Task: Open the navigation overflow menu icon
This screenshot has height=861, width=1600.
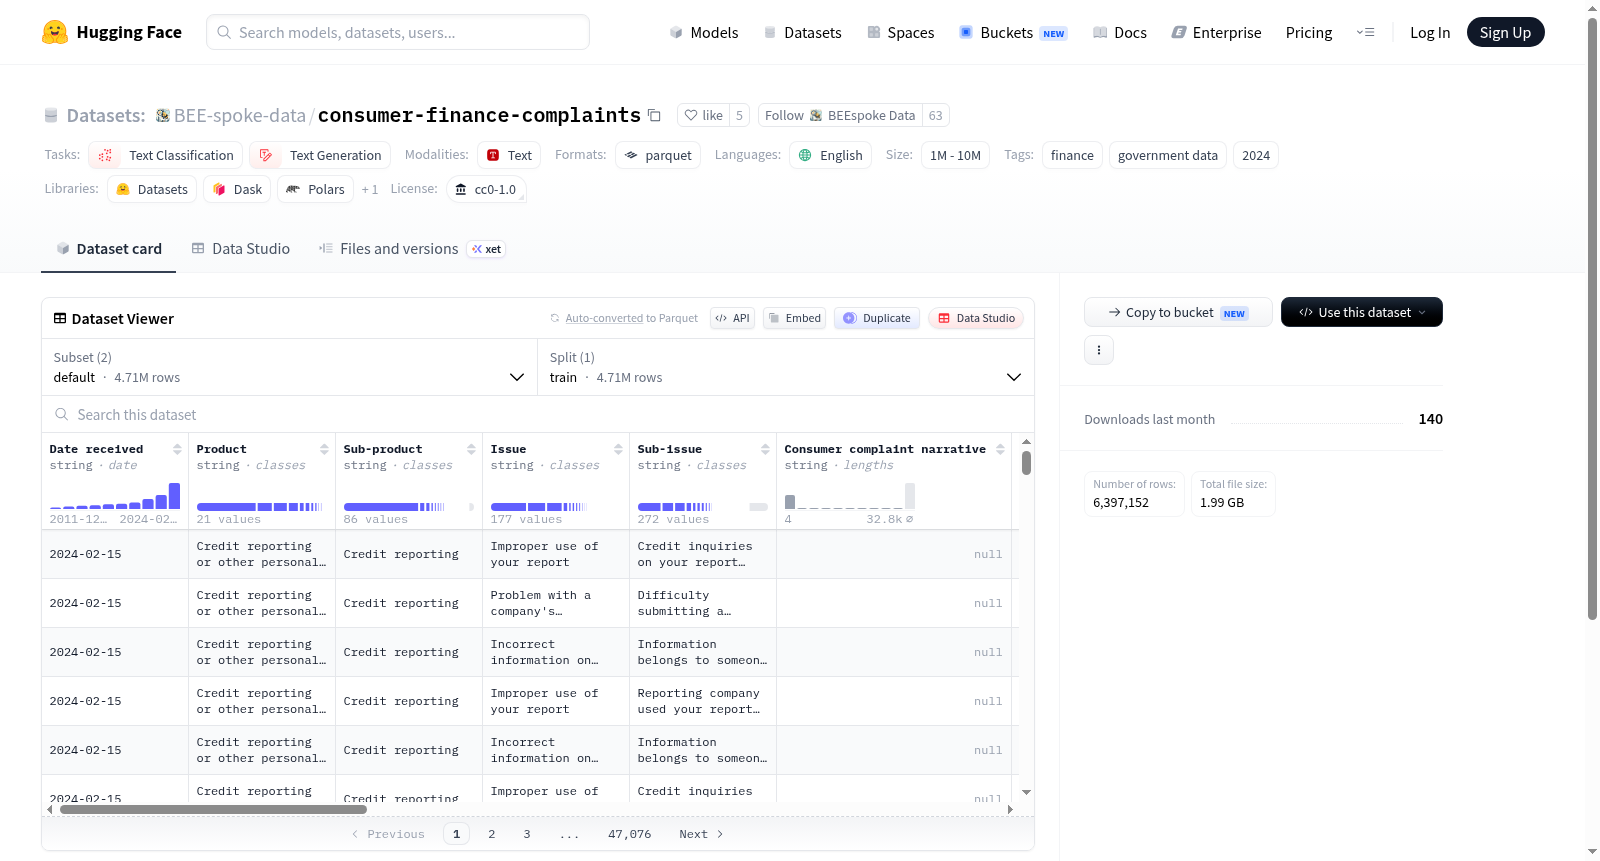Action: (1365, 32)
